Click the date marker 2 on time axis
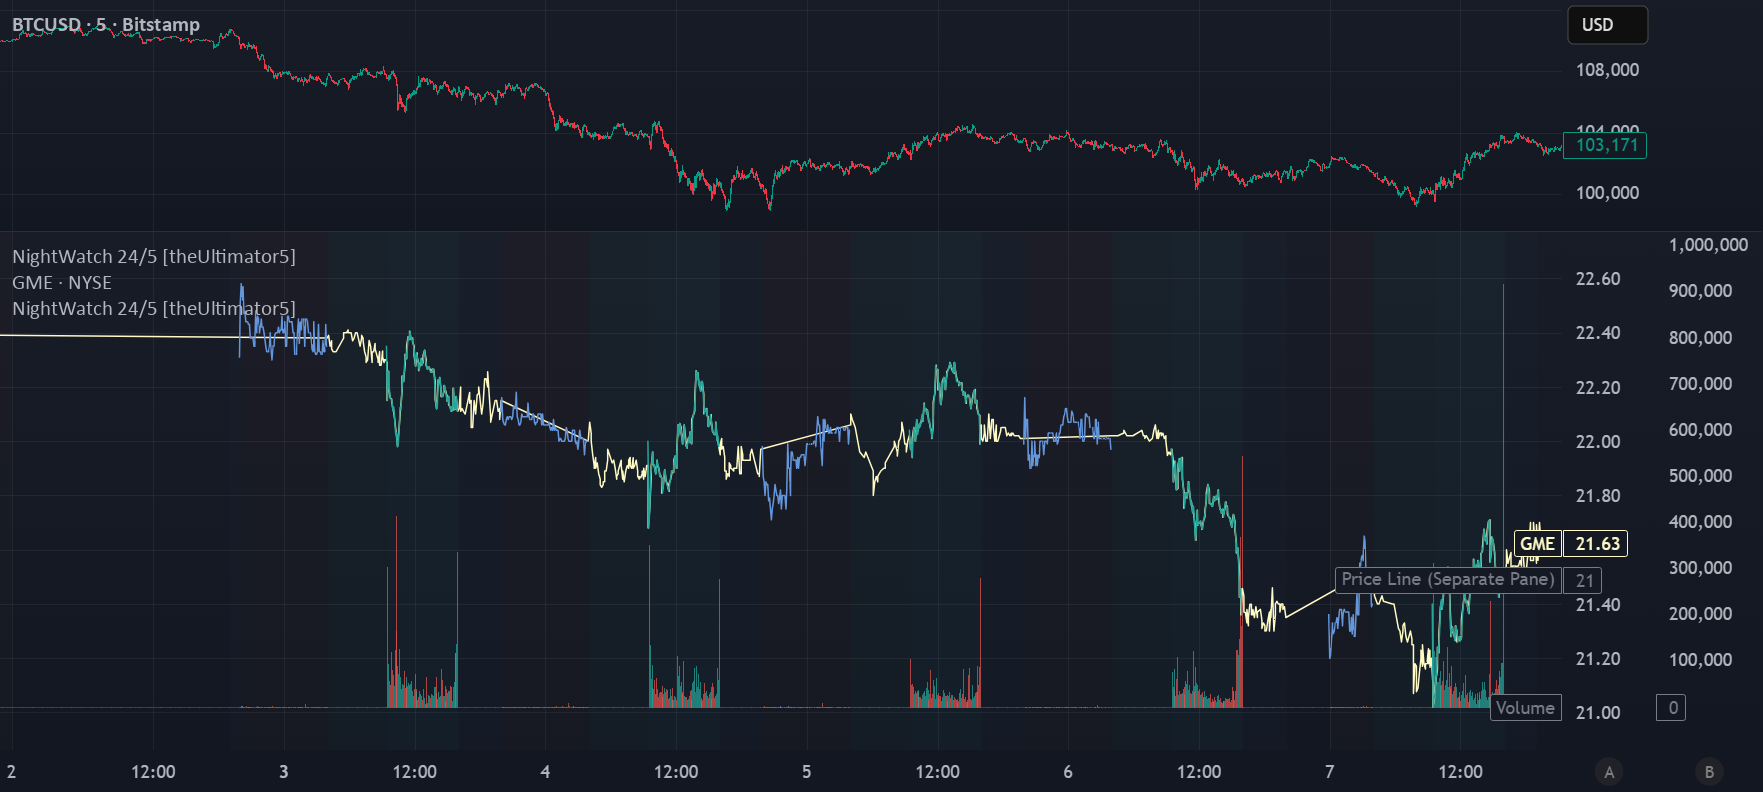Viewport: 1763px width, 792px height. (x=11, y=772)
